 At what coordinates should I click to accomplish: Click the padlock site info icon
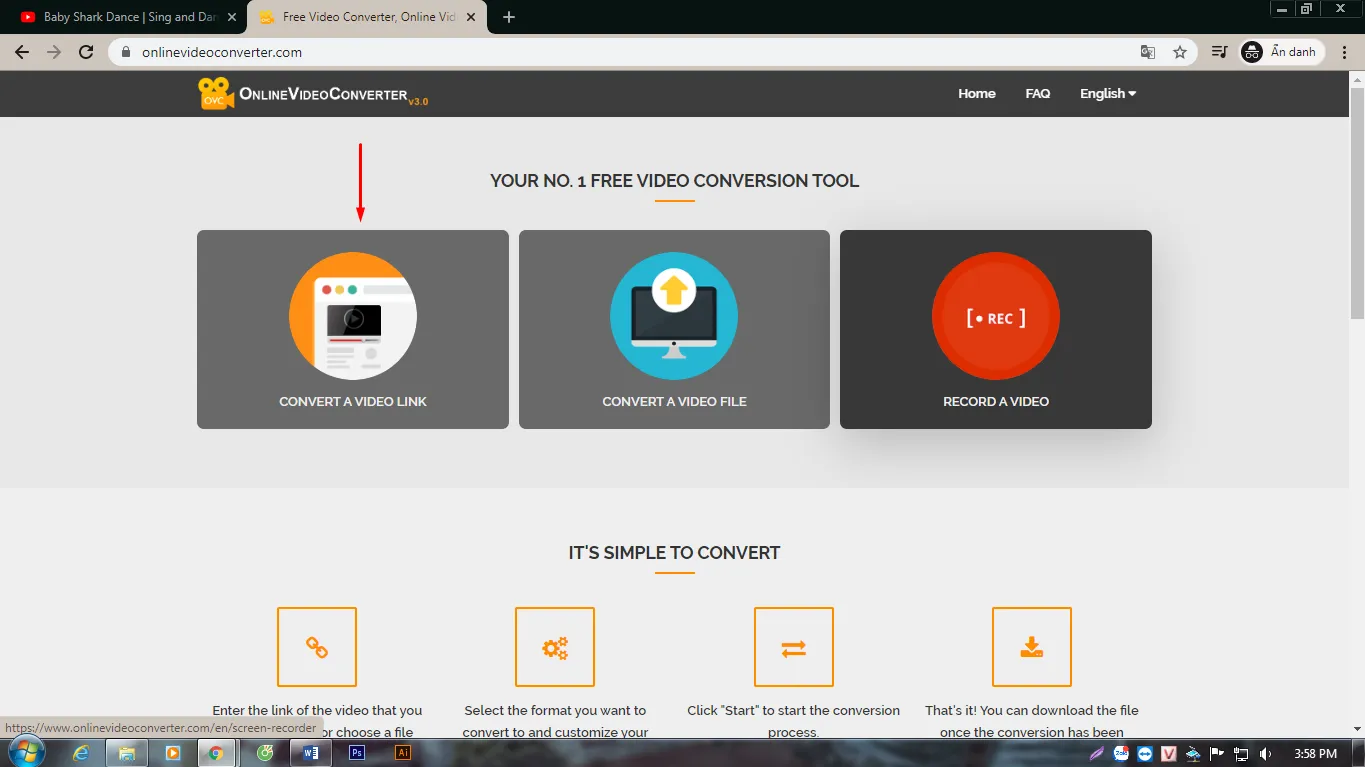126,52
